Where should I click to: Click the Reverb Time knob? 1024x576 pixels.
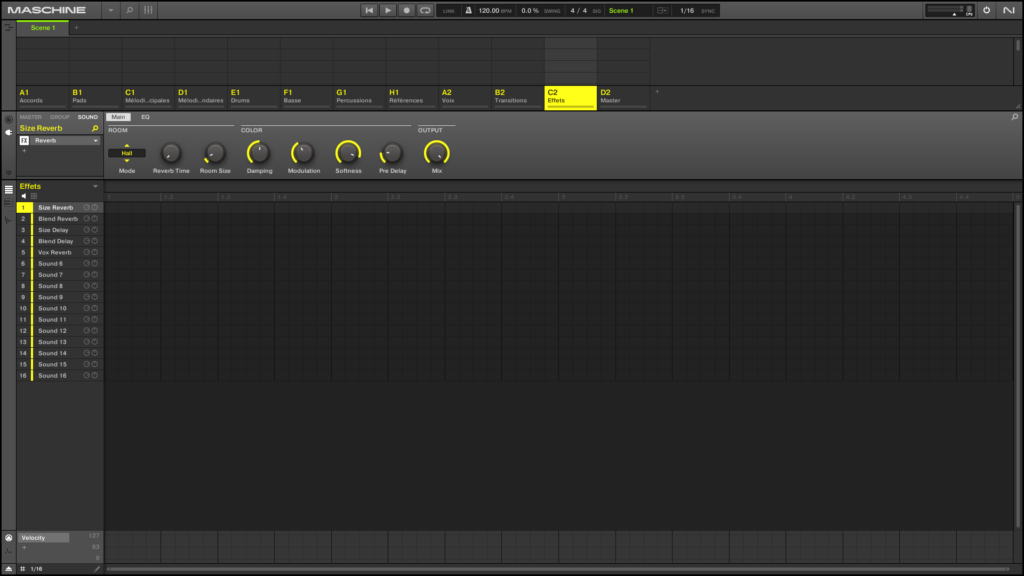click(x=171, y=153)
